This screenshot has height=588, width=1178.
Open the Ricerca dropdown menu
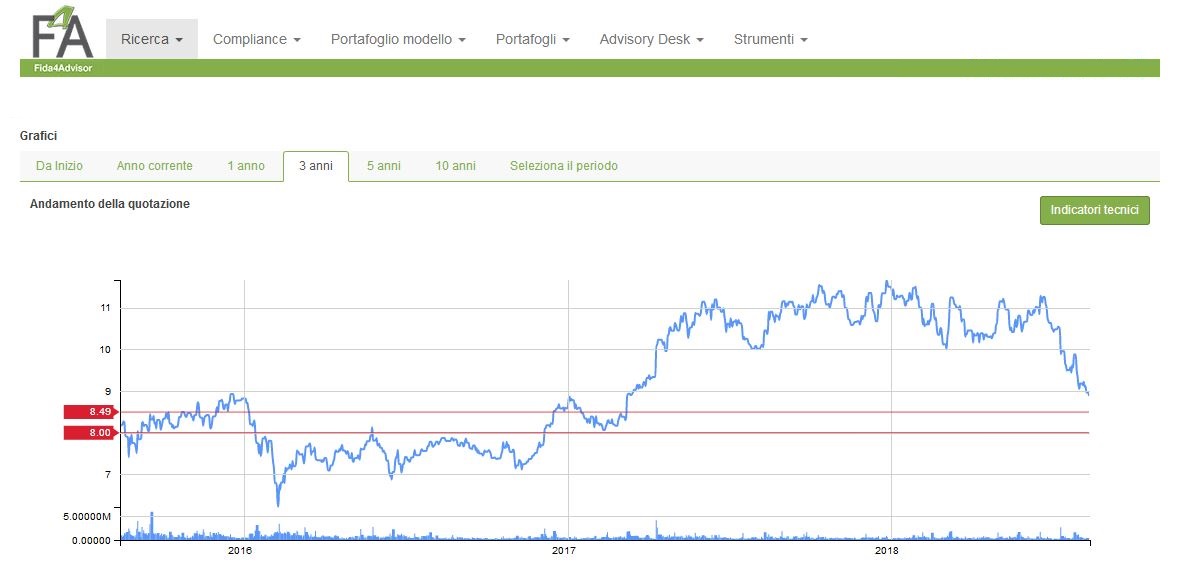[151, 39]
